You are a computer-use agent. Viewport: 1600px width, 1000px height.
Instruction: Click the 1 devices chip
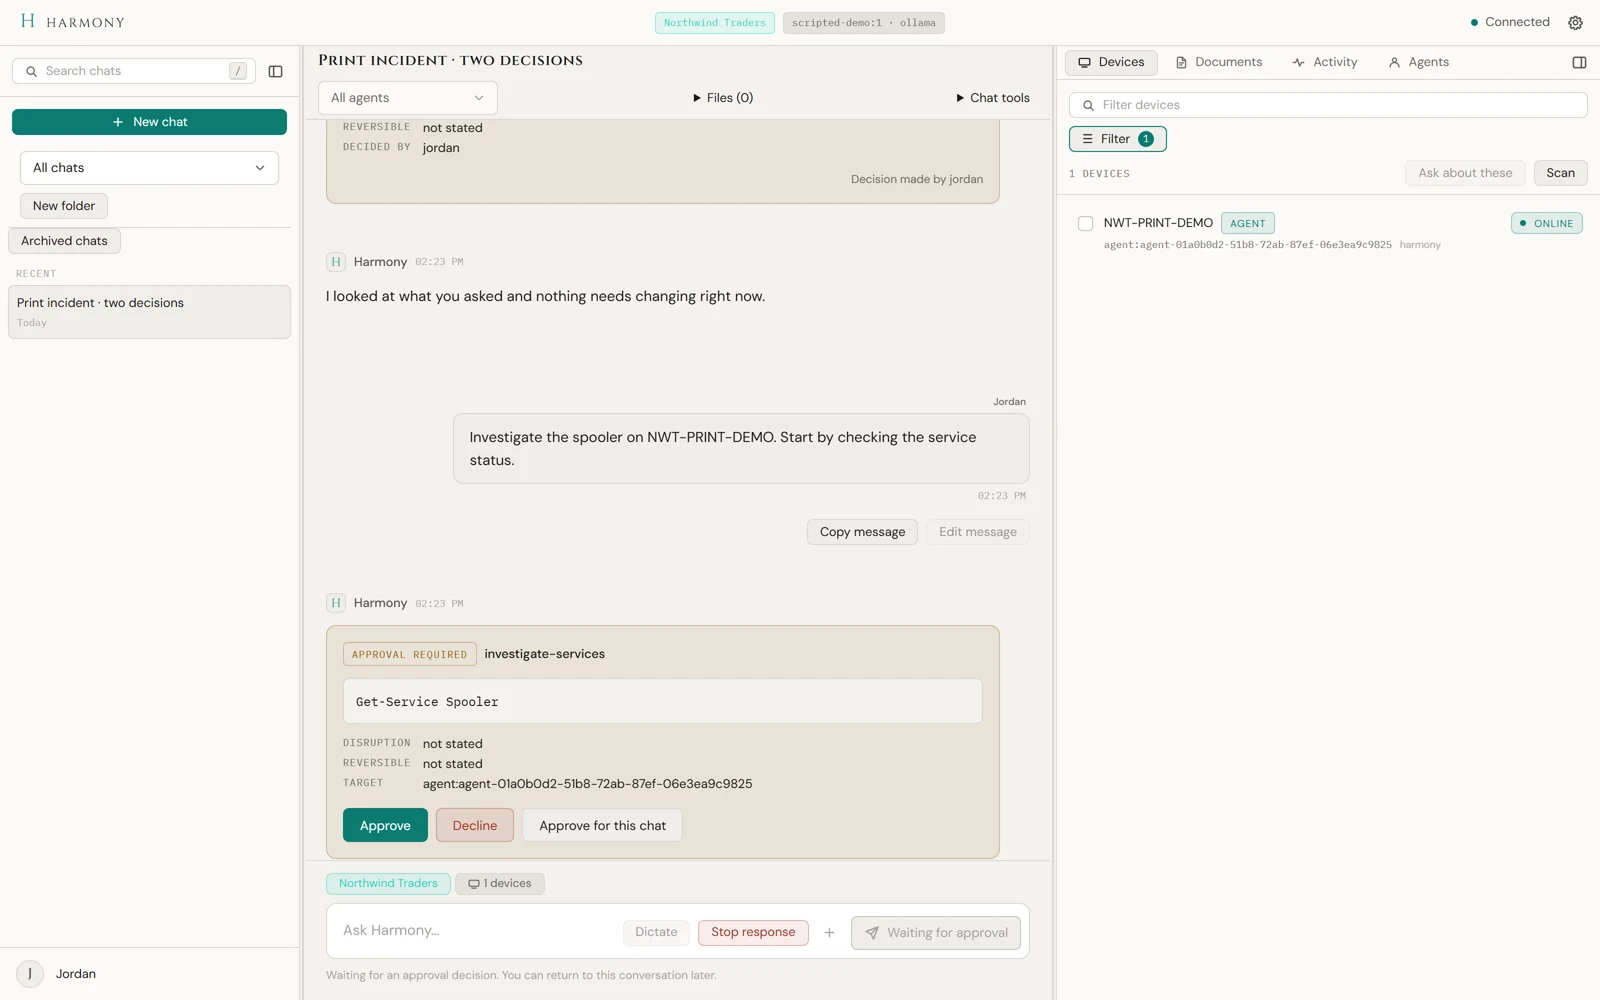(500, 884)
